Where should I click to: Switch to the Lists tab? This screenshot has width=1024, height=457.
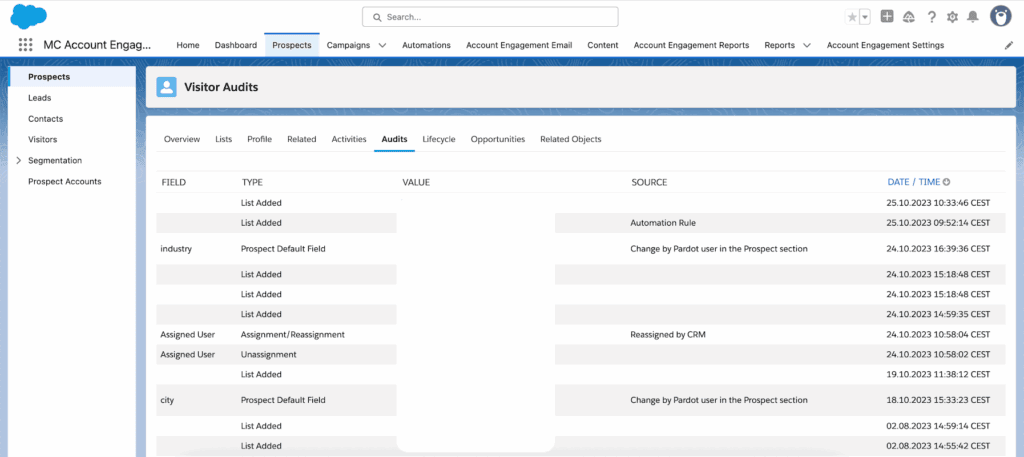click(223, 139)
